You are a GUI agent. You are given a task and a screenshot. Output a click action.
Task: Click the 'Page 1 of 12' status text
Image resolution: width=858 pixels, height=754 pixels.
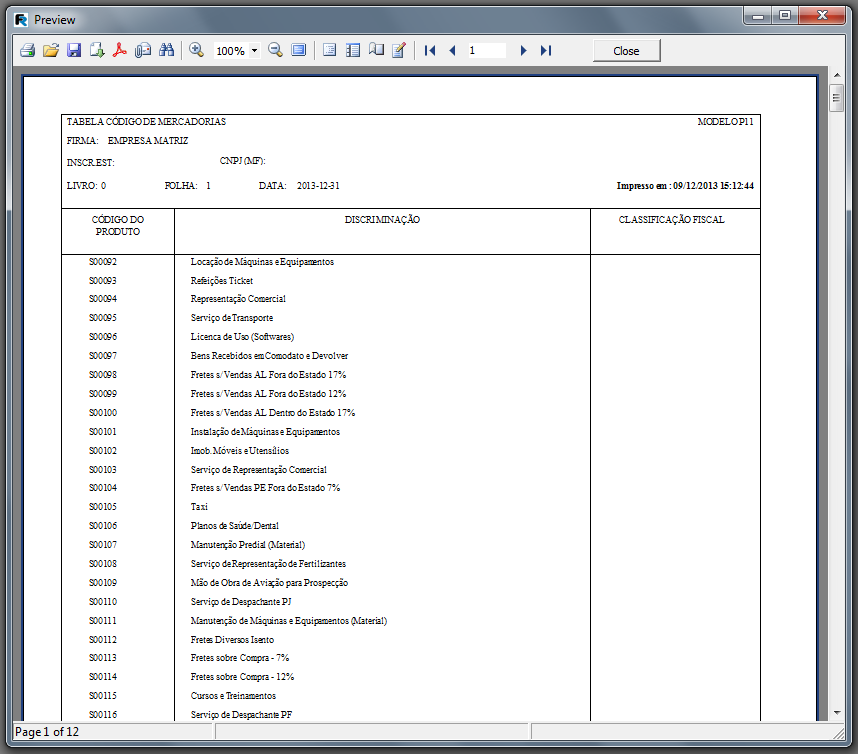point(47,732)
